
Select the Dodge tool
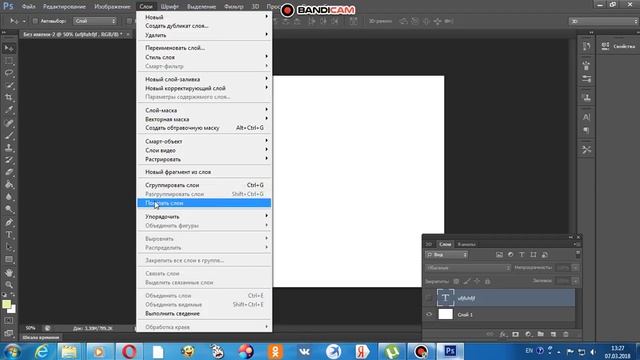pyautogui.click(x=9, y=210)
